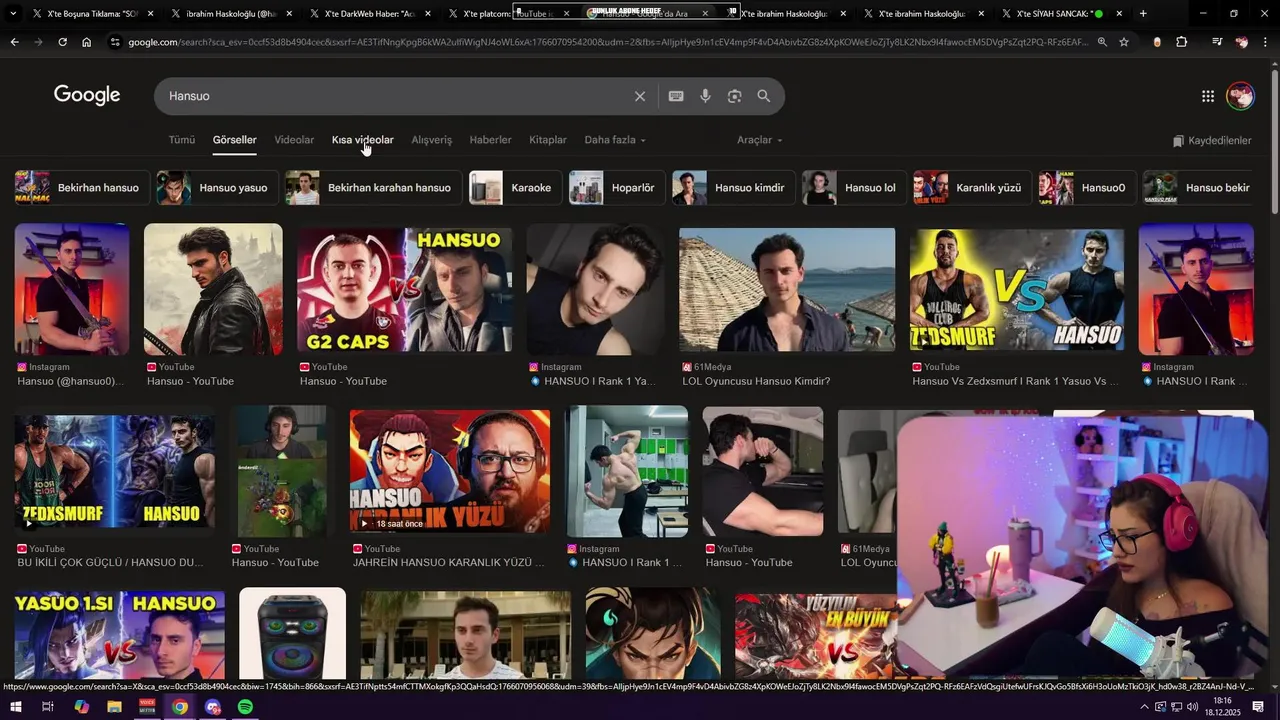Open the Haberler tab
Screen dimensions: 1280x720
point(490,140)
